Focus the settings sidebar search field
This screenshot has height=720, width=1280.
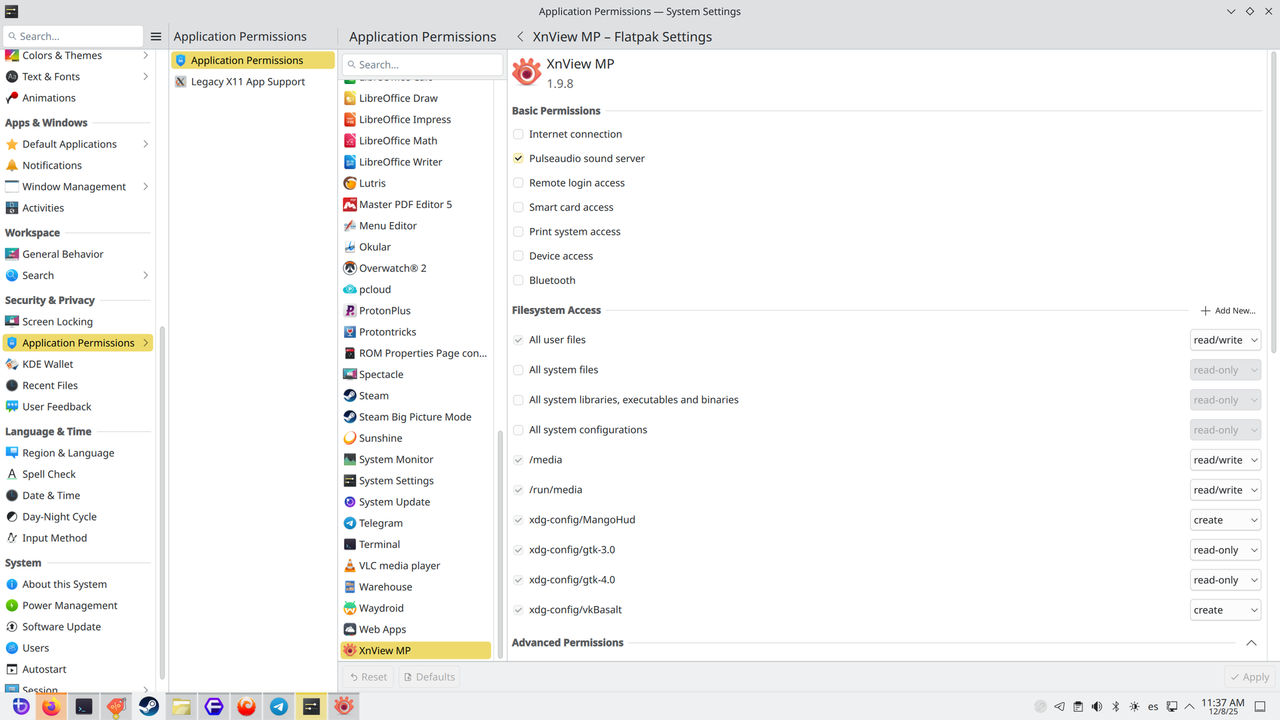[73, 36]
